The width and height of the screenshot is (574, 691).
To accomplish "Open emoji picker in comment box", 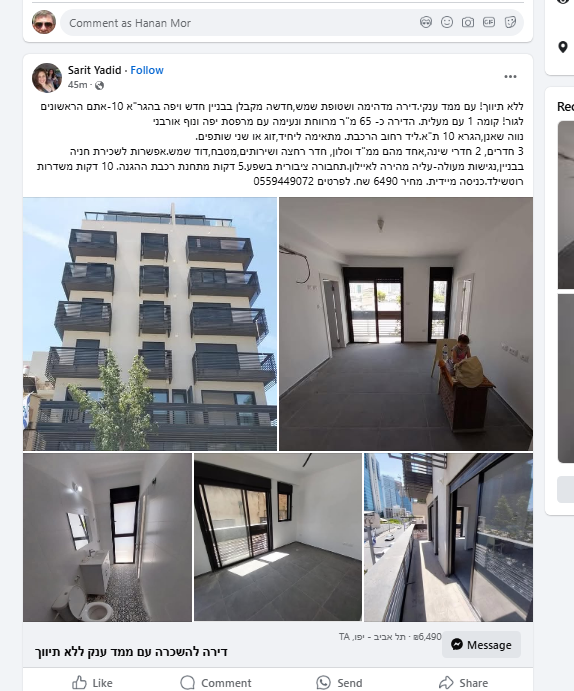I will click(447, 22).
